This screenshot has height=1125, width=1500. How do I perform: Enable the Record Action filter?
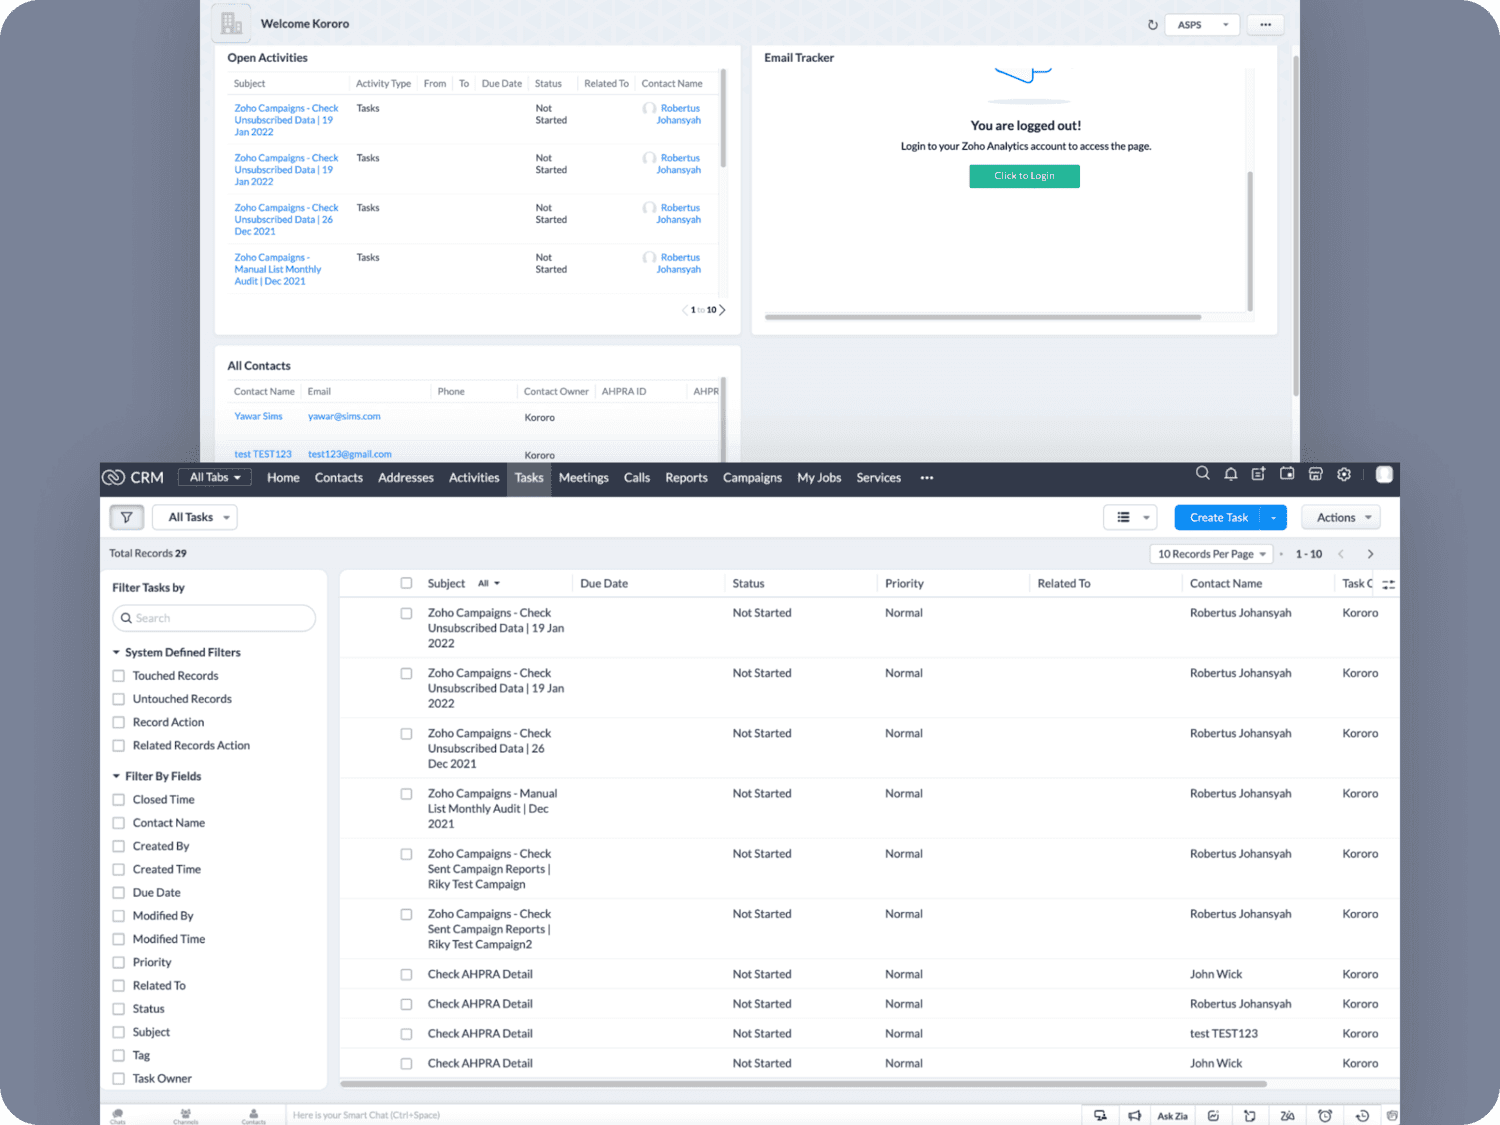click(119, 722)
